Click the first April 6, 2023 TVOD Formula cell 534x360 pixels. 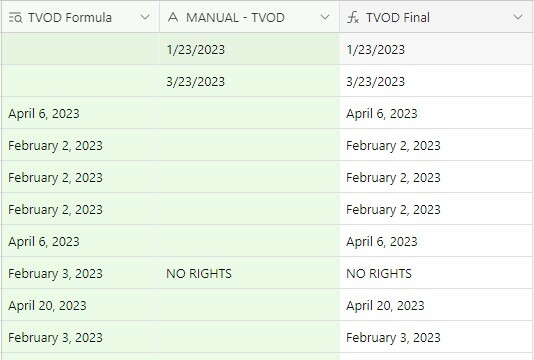[x=80, y=113]
